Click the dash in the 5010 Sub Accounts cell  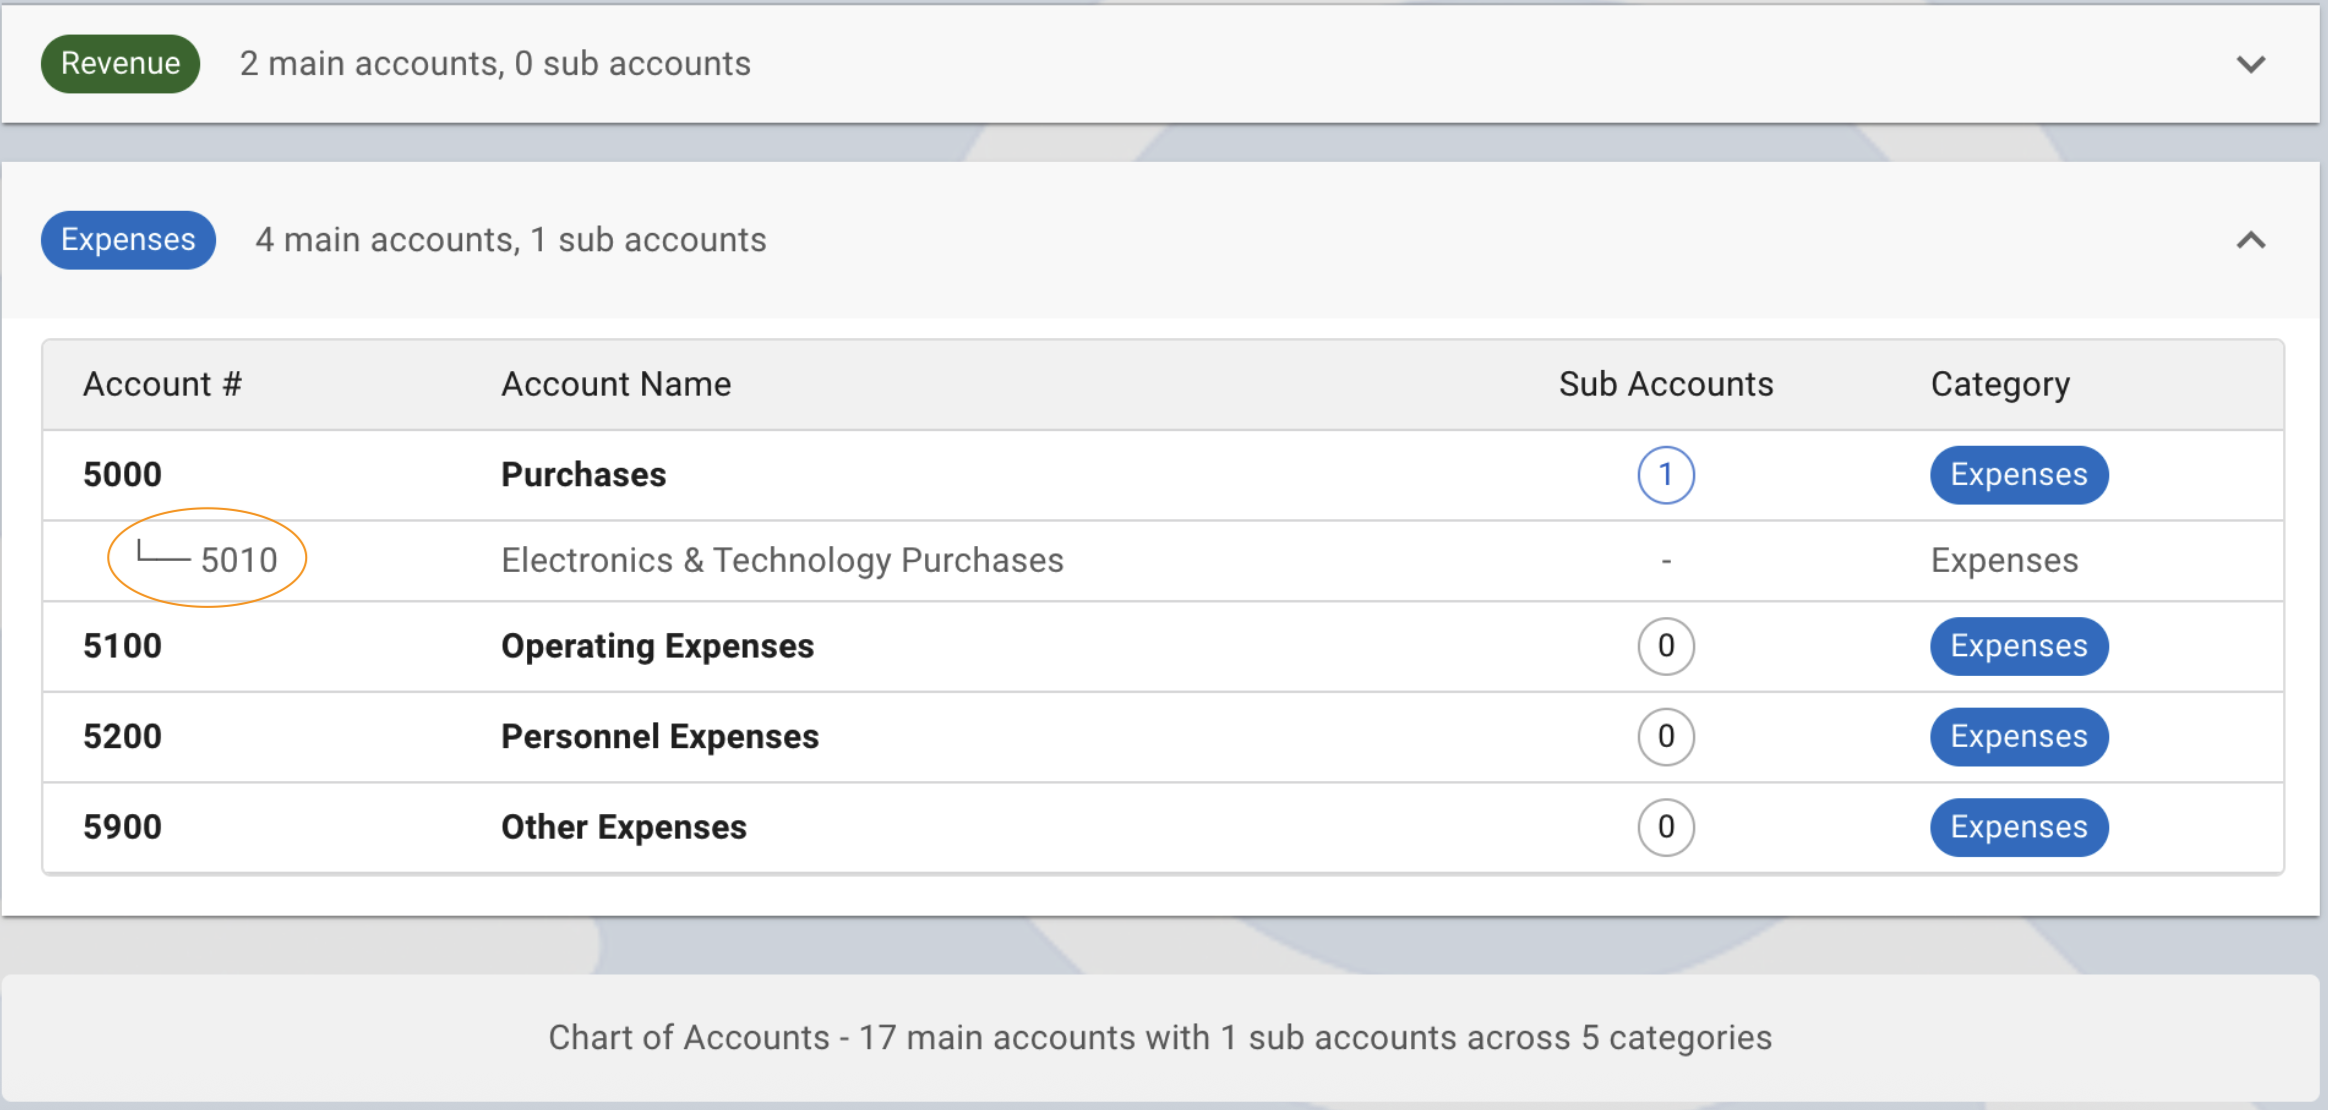tap(1666, 561)
